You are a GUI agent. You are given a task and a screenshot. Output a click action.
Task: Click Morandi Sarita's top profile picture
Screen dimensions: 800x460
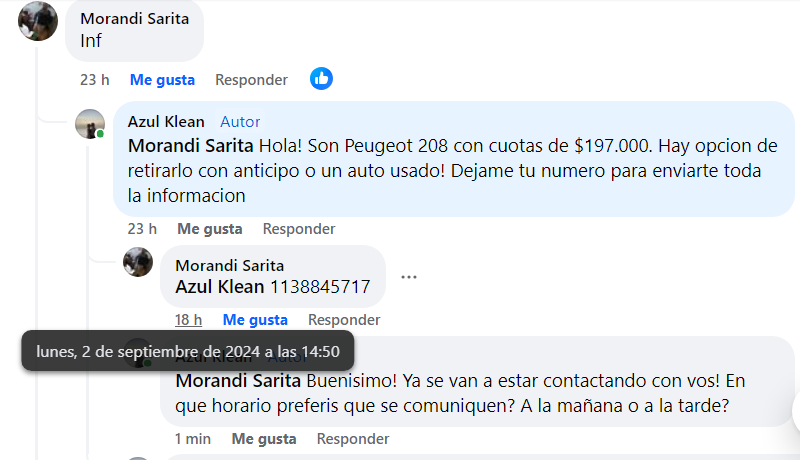(38, 21)
